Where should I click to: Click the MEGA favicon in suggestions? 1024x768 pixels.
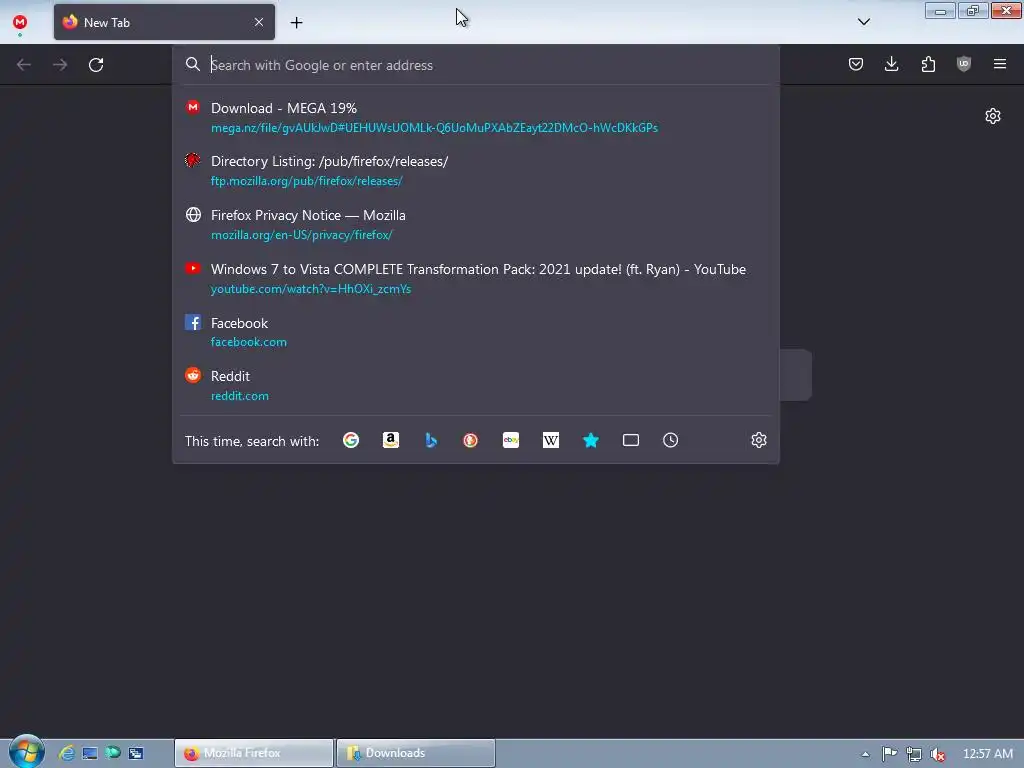pos(193,107)
